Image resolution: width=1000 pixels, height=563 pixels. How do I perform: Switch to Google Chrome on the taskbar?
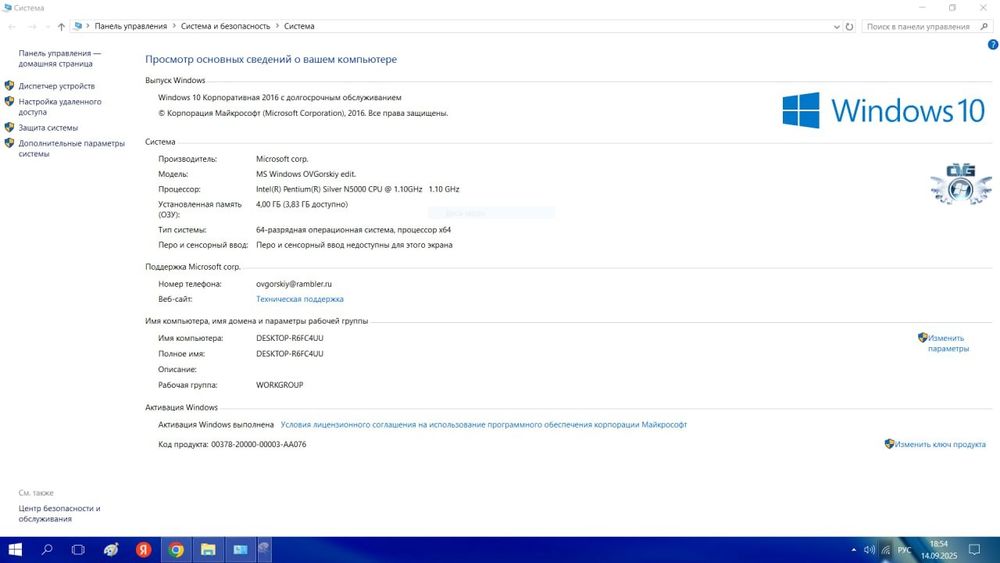[176, 550]
